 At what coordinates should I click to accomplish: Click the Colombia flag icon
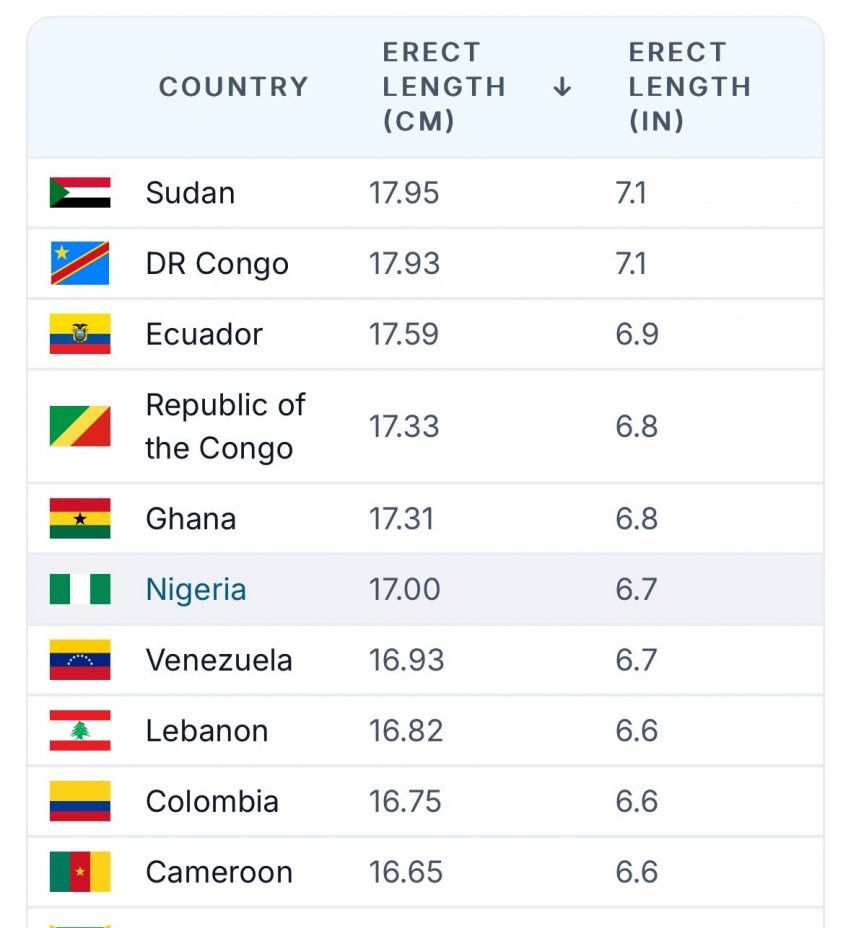coord(80,801)
